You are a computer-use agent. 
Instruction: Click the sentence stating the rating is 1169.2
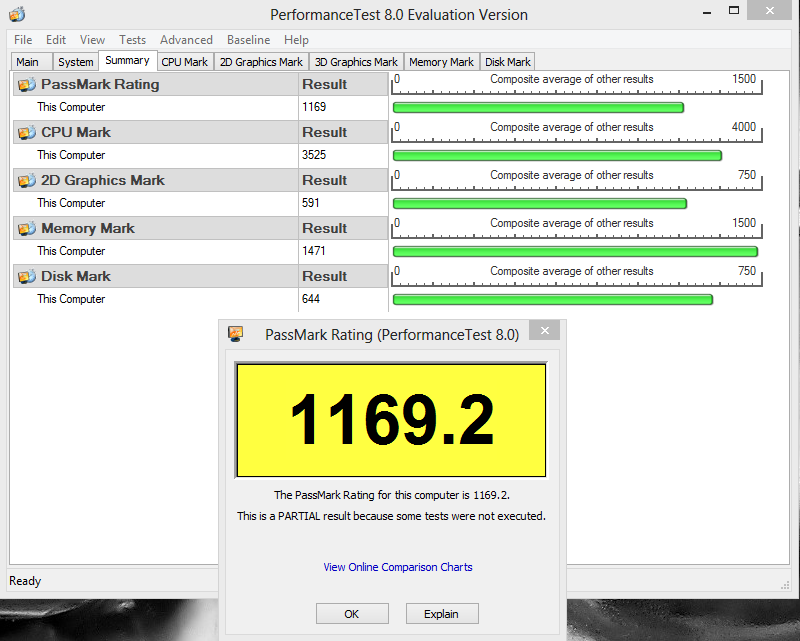click(392, 495)
